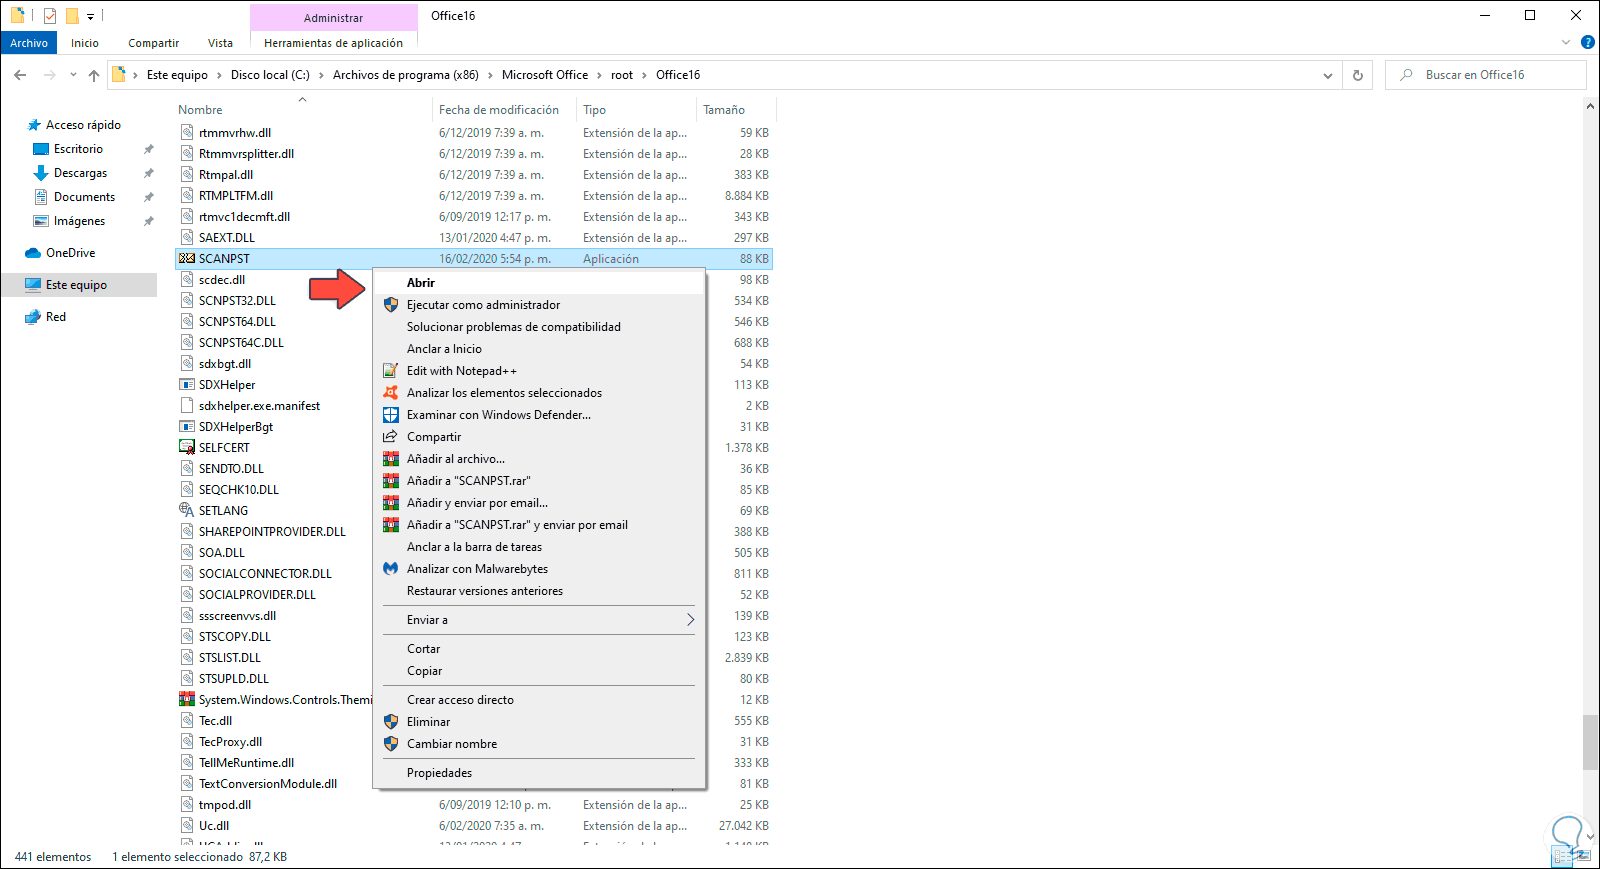Viewport: 1600px width, 869px height.
Task: Open Escritorio in quick access
Action: pos(78,149)
